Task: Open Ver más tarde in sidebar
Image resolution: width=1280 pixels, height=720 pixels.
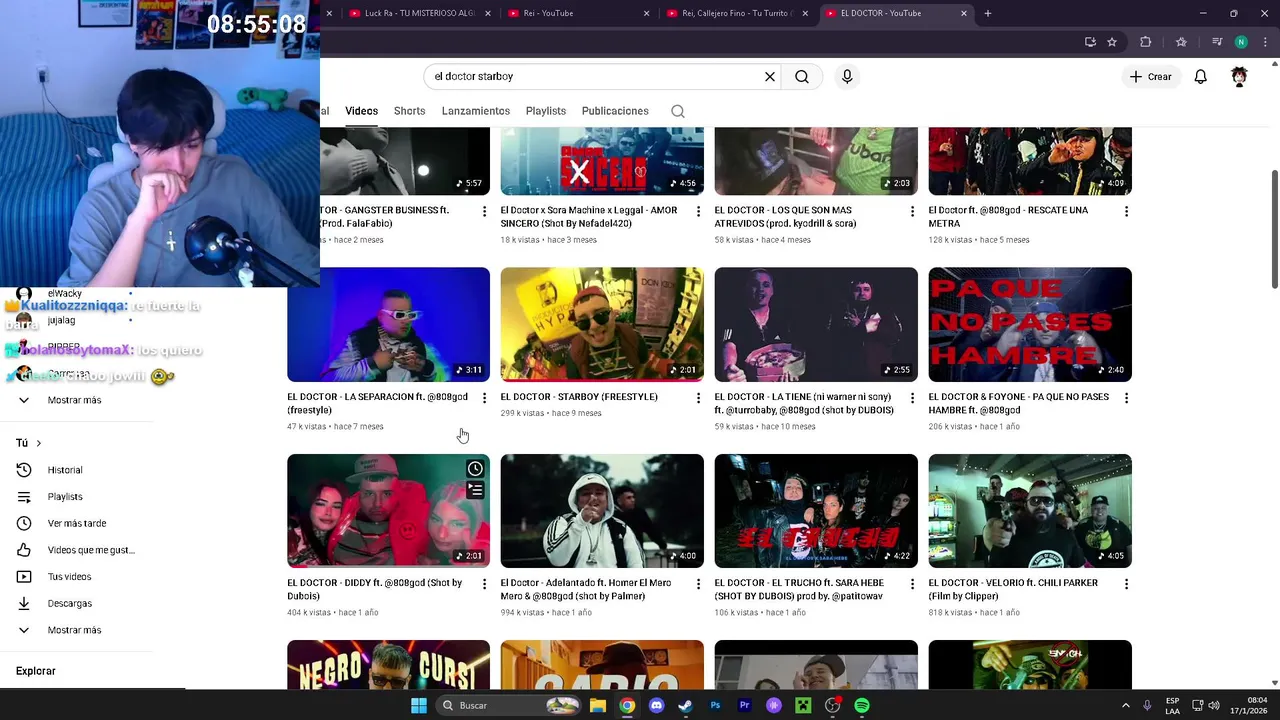Action: 75,523
